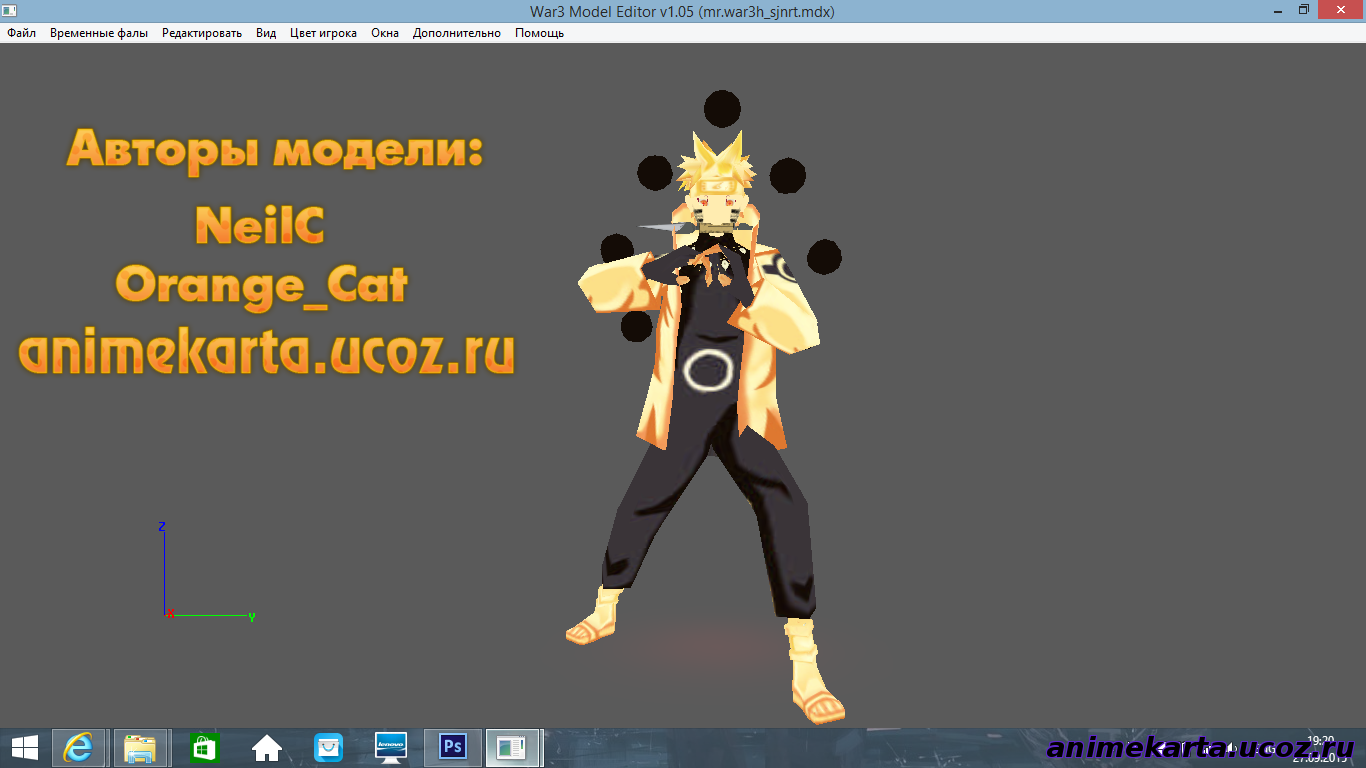Open the Дополнительно menu

pos(456,33)
